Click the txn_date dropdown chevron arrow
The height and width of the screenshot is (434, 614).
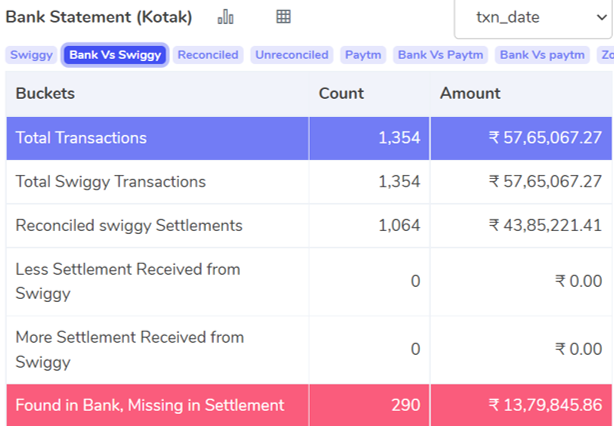pyautogui.click(x=601, y=18)
